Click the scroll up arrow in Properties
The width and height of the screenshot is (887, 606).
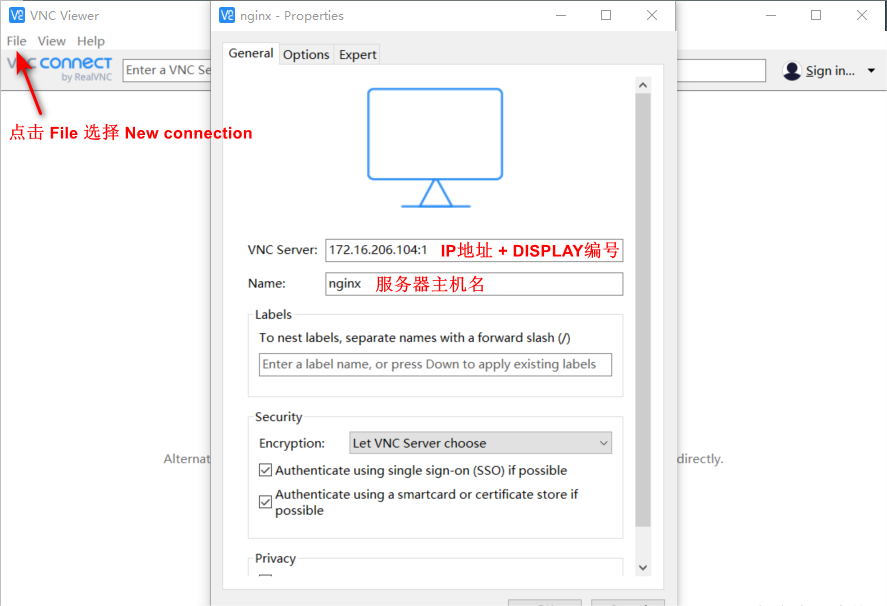[x=643, y=85]
